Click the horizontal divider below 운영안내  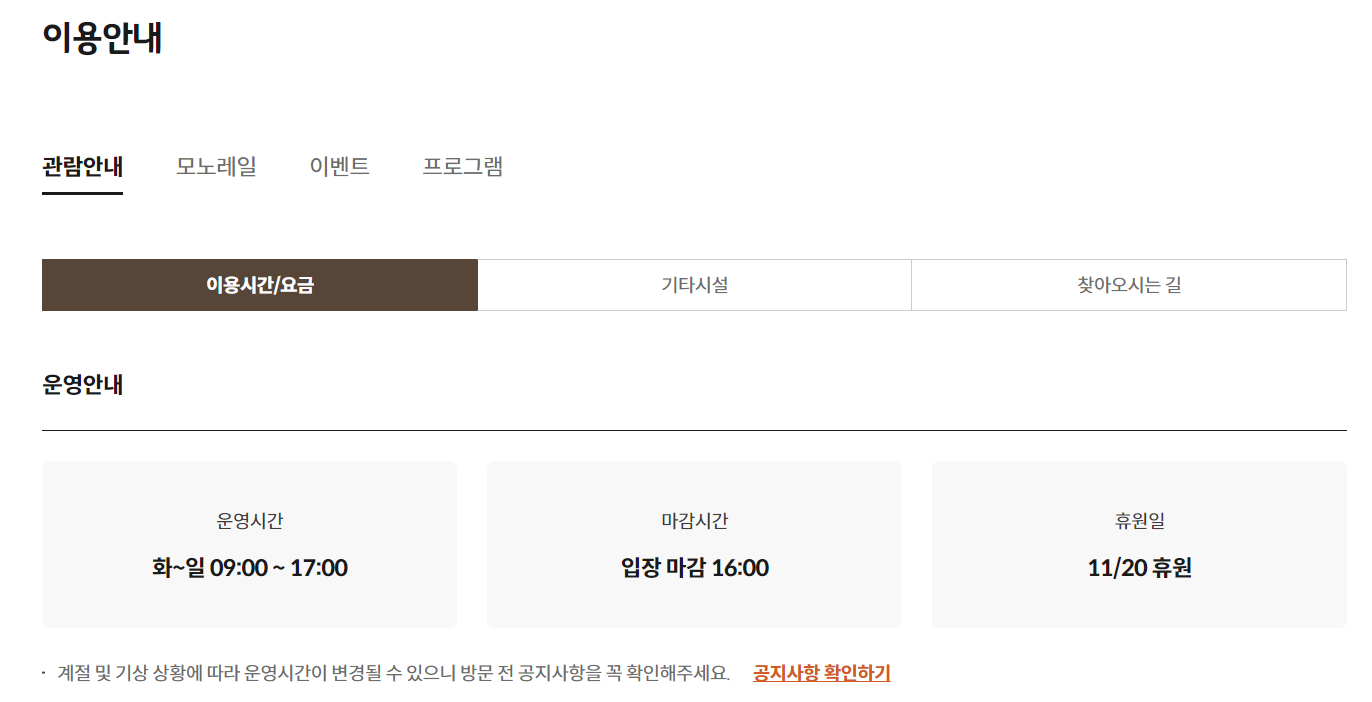(694, 430)
